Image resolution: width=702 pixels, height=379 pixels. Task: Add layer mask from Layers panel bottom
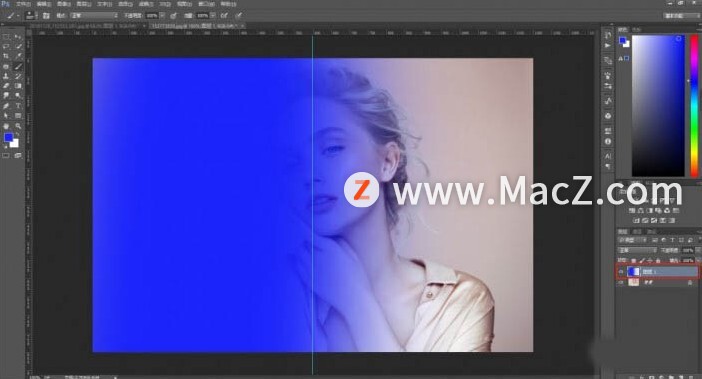point(652,377)
